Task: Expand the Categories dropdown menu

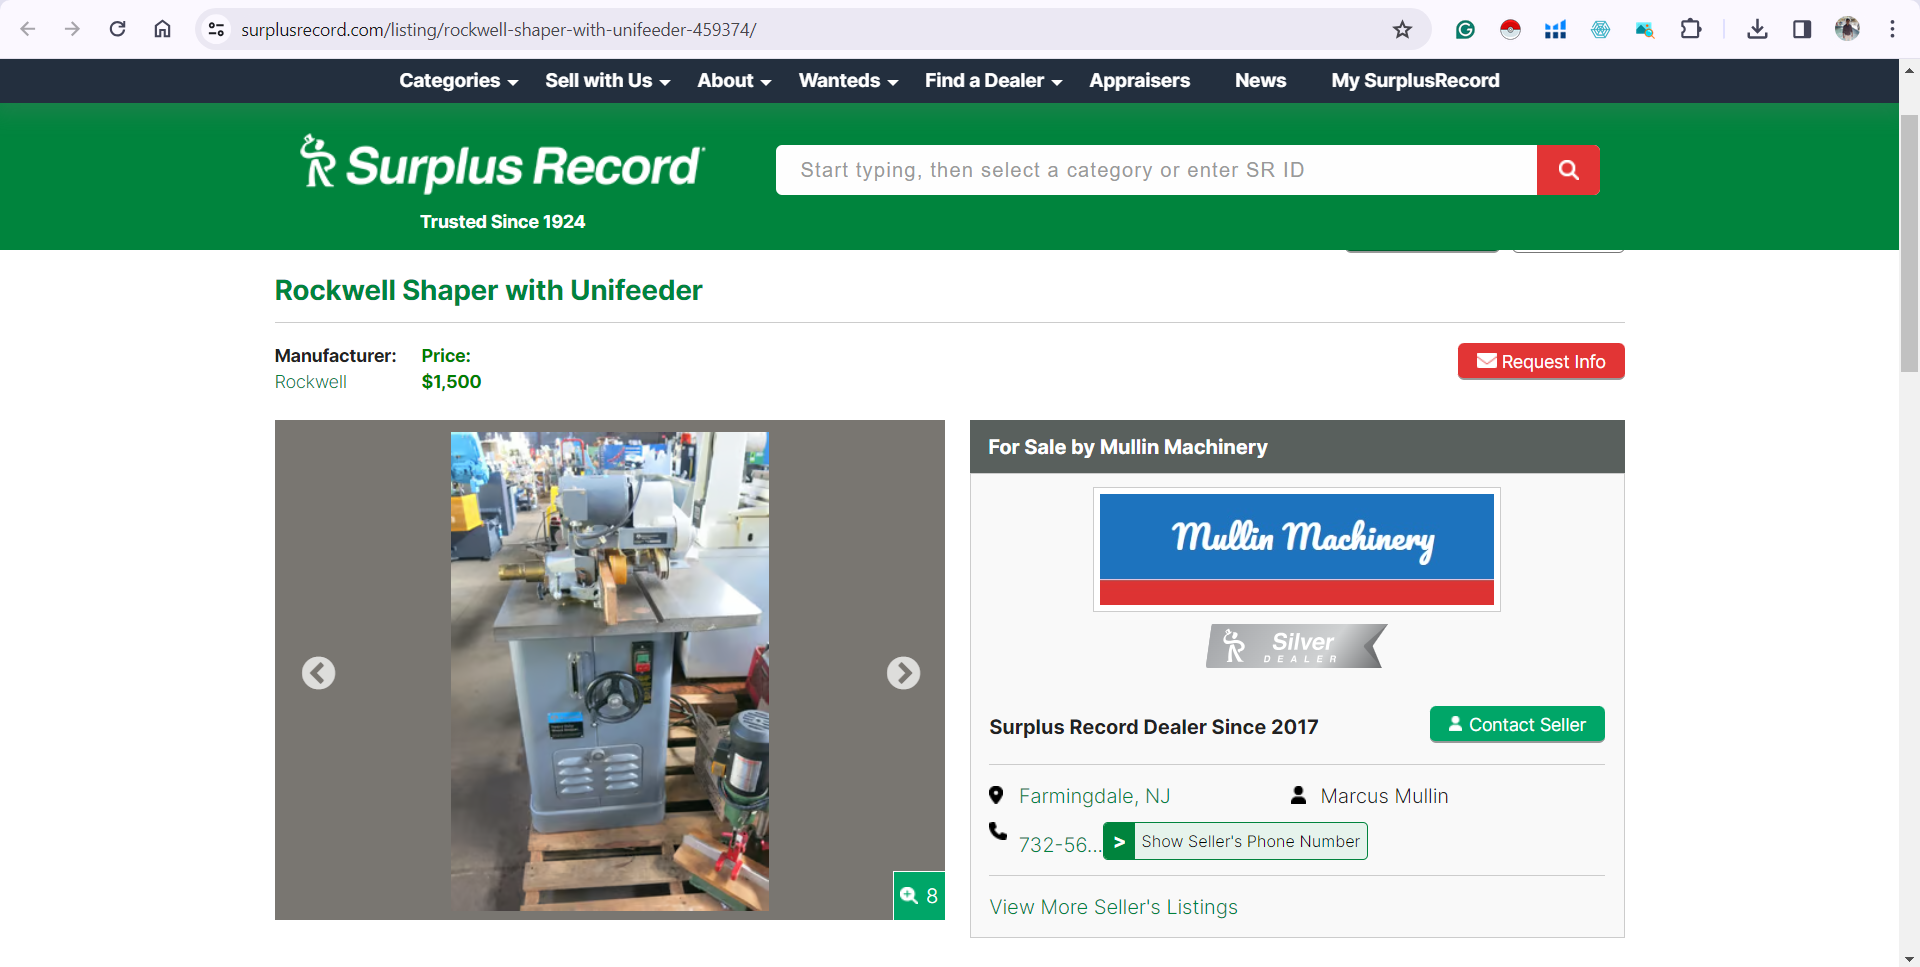Action: tap(458, 81)
